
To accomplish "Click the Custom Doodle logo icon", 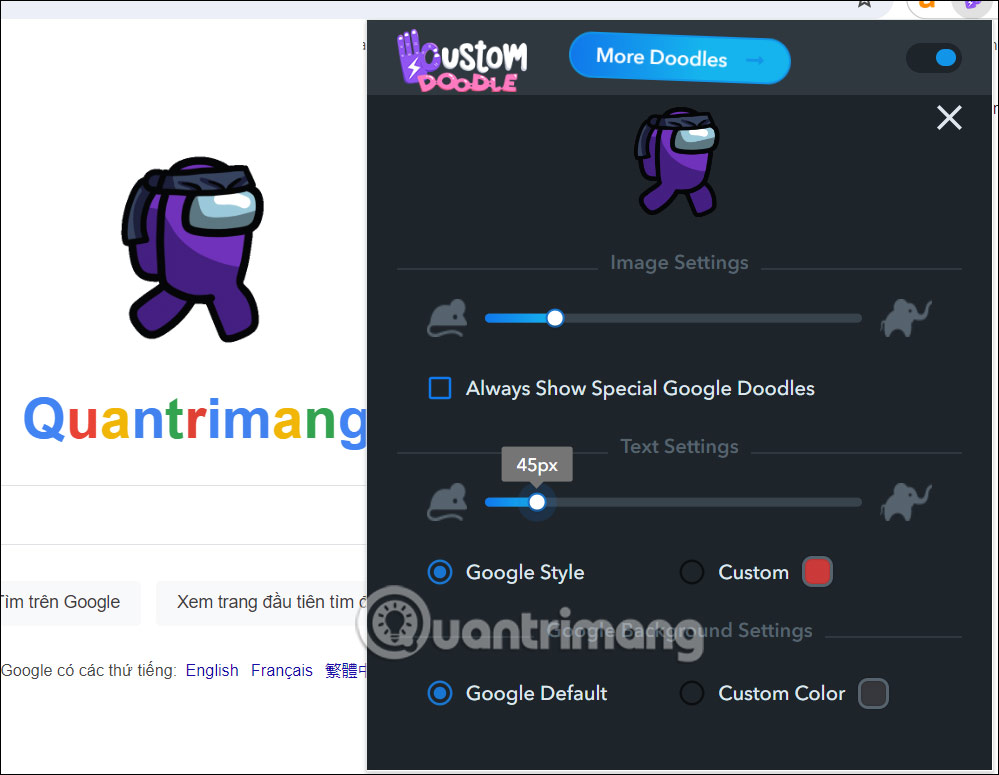I will [412, 57].
